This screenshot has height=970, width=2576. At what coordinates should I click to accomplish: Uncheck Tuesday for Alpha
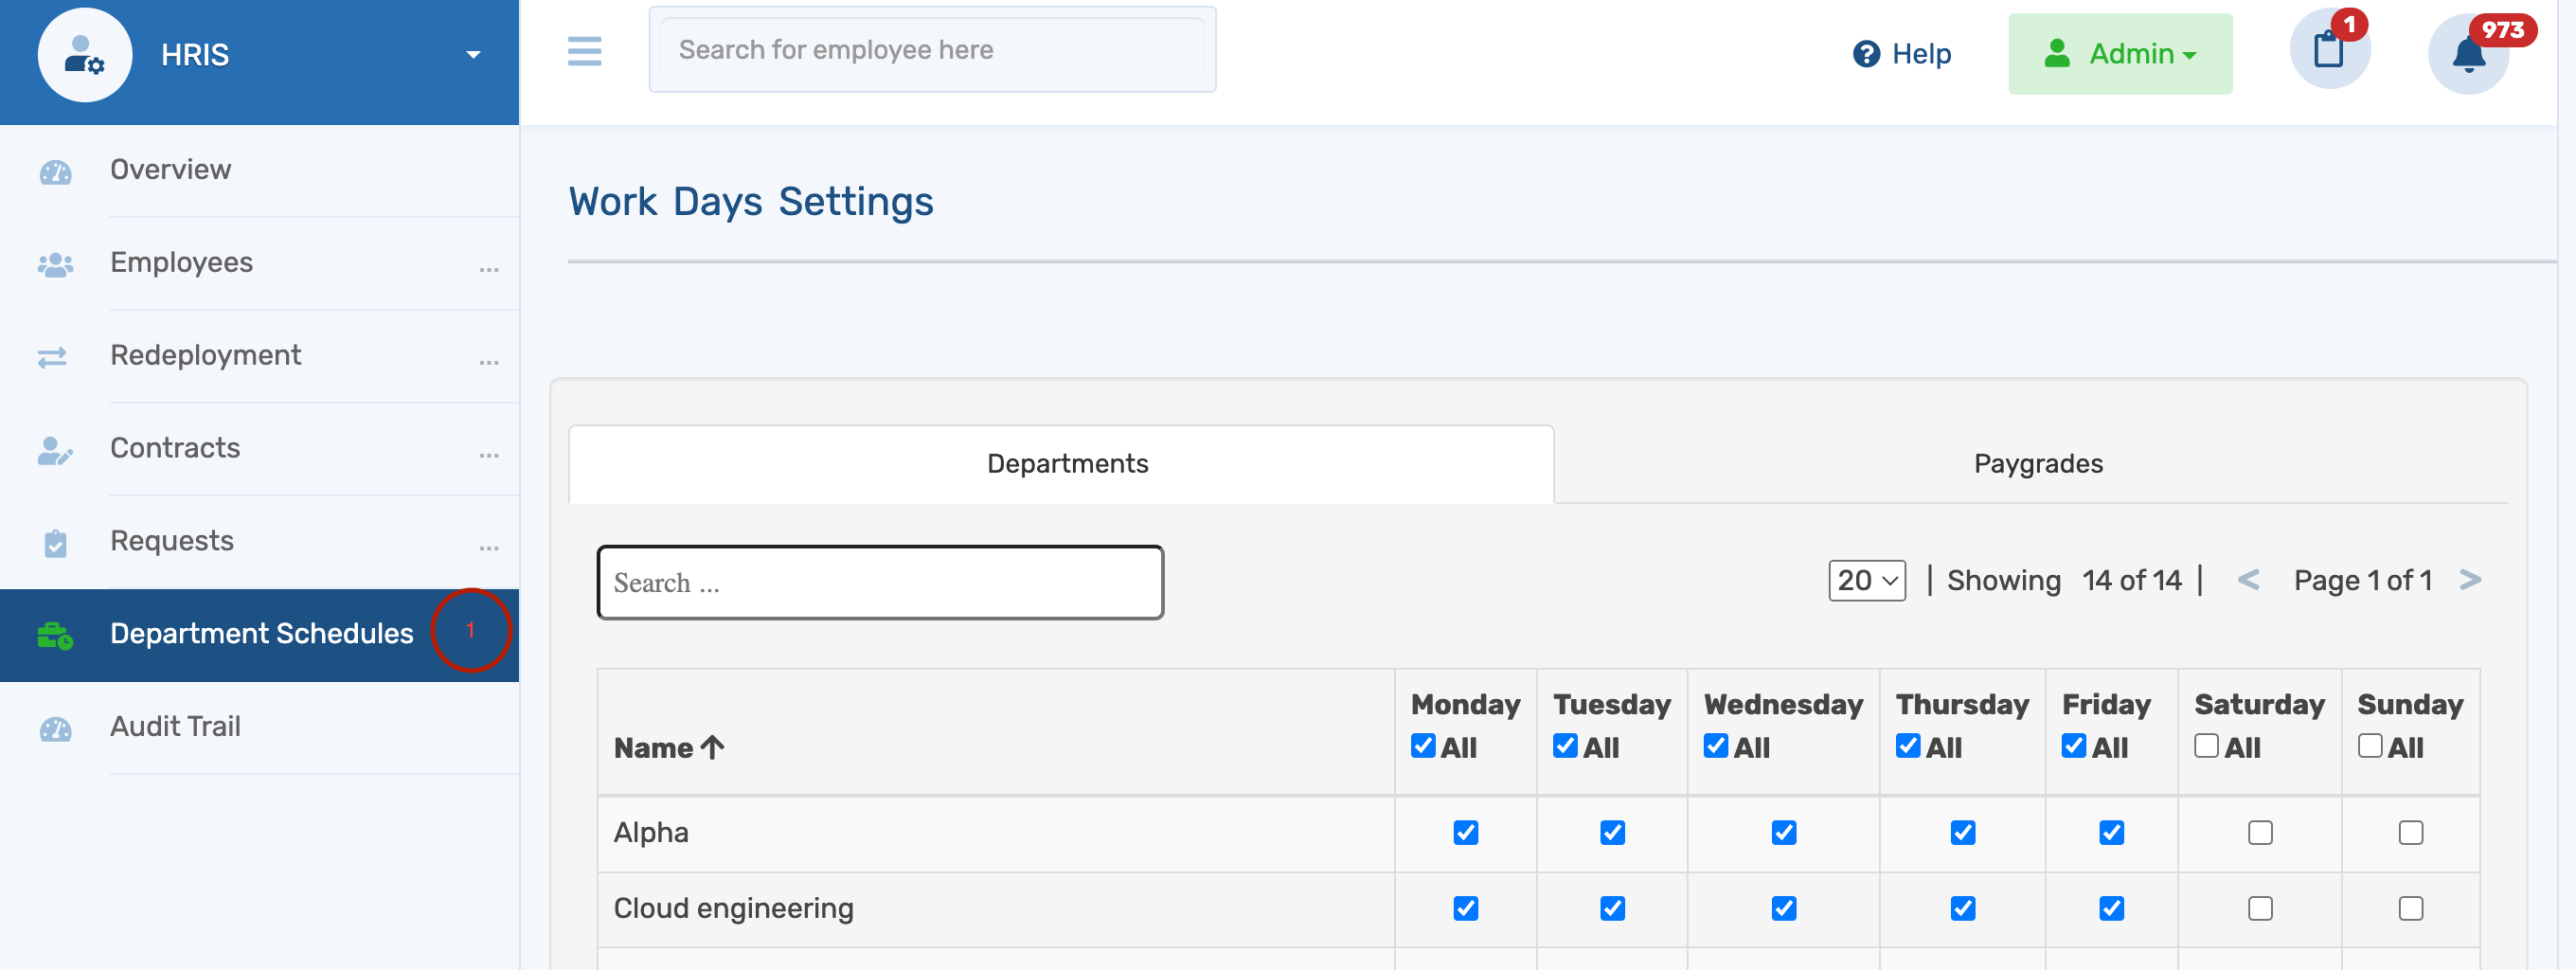click(x=1612, y=833)
